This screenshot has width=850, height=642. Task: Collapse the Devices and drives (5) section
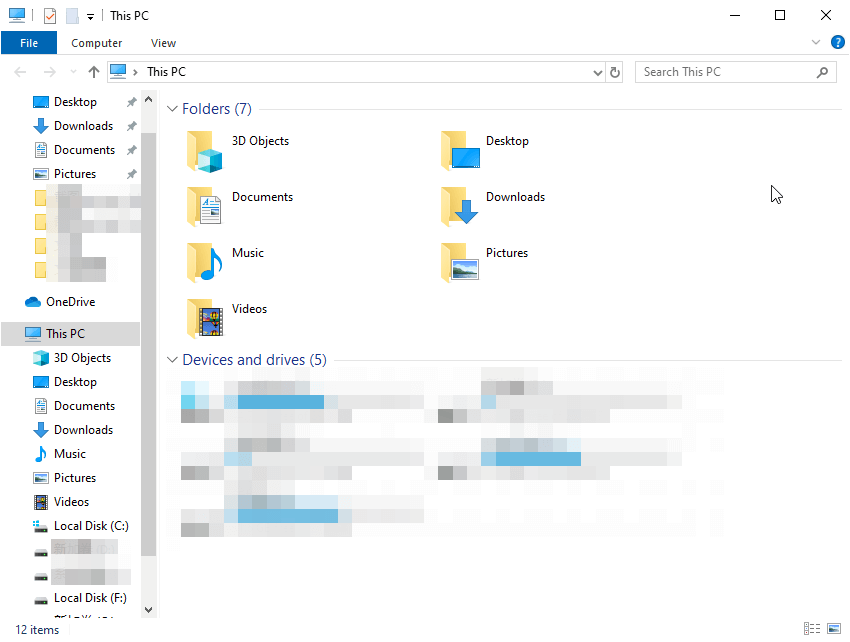tap(172, 359)
